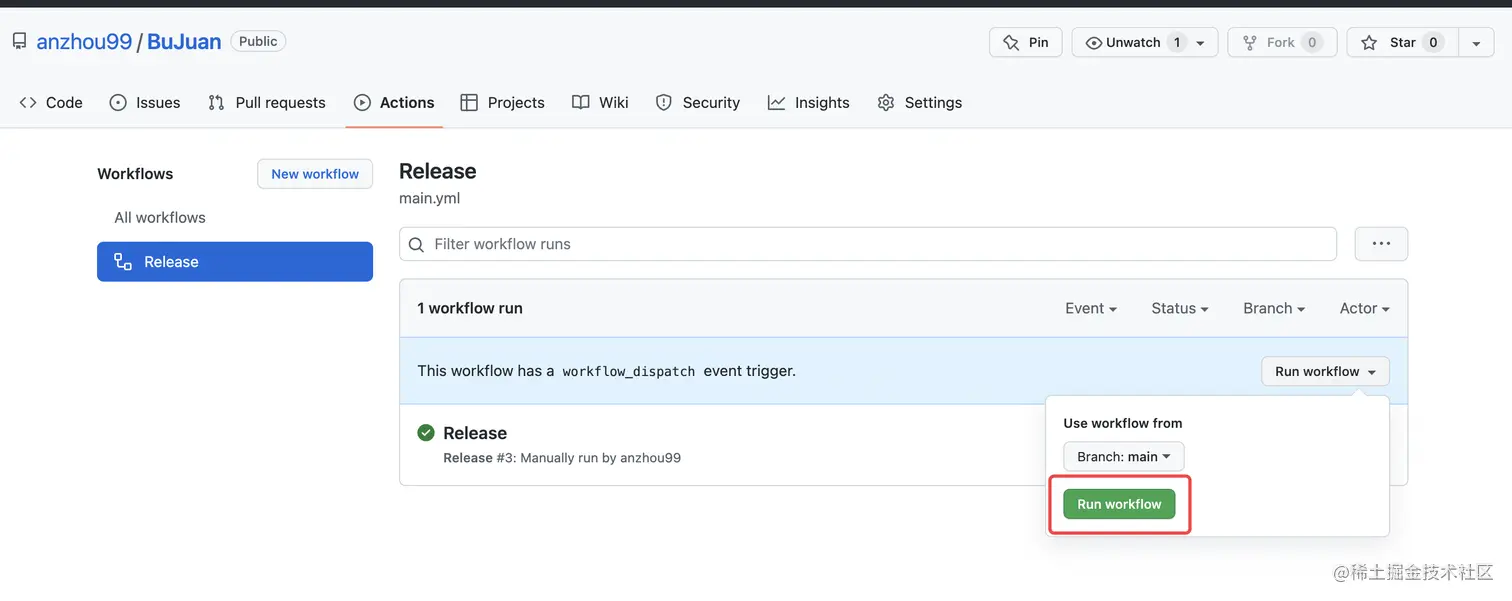
Task: Click the New workflow button
Action: [x=315, y=173]
